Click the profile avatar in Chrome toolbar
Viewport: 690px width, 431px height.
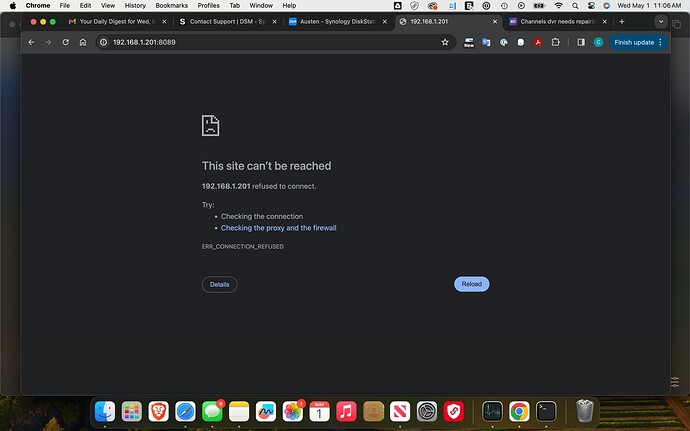pos(598,42)
